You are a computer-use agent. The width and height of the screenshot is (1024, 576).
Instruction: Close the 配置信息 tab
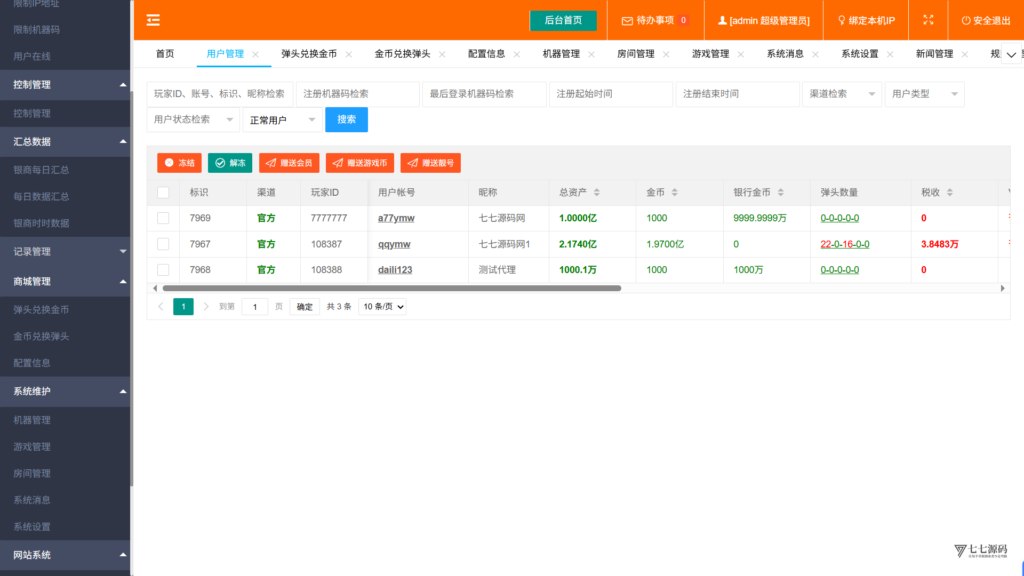point(517,54)
